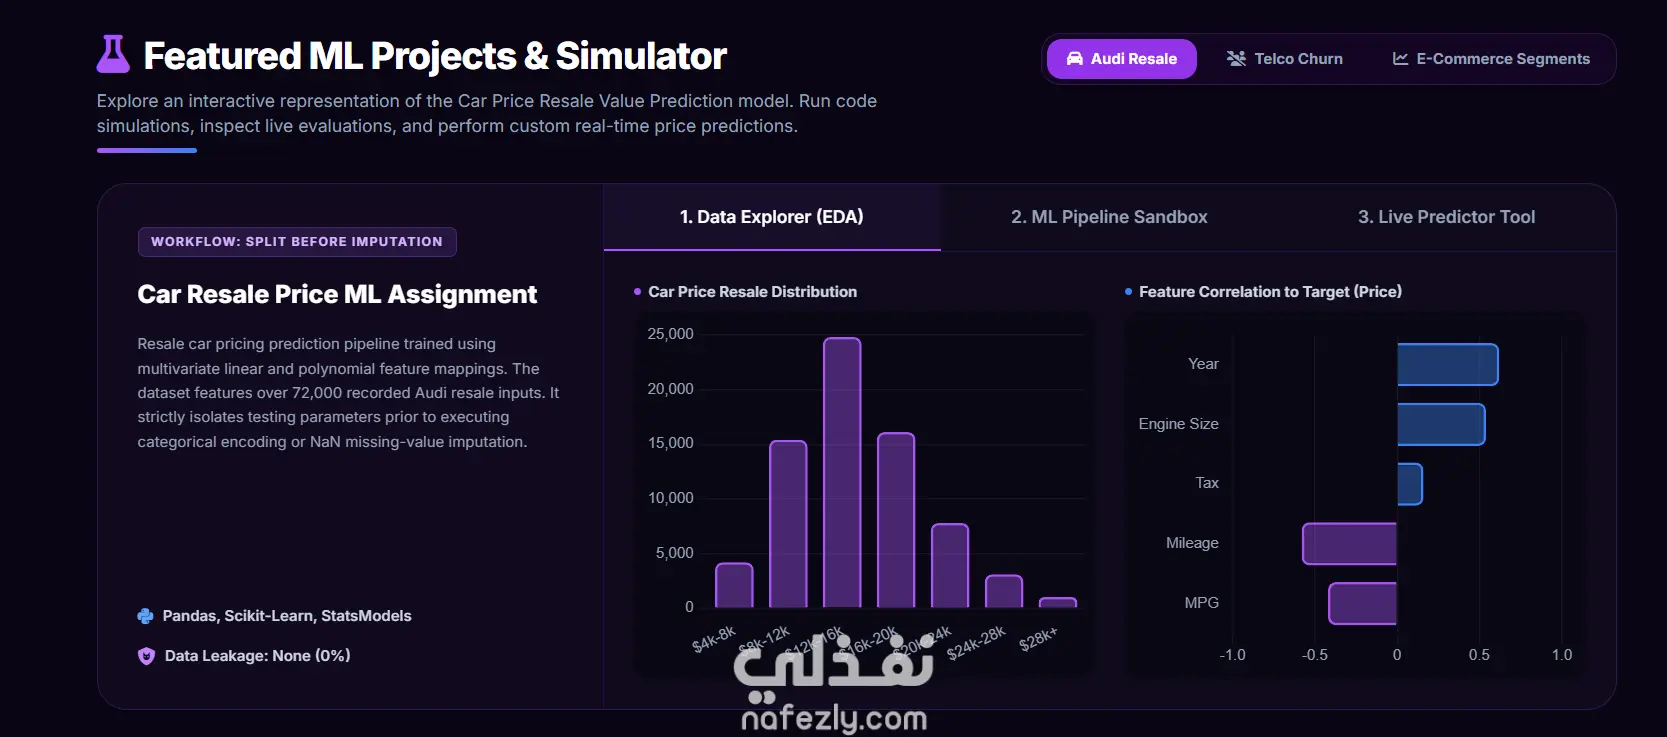The height and width of the screenshot is (737, 1667).
Task: Click the blue dot beside Feature Correlation title
Action: [1128, 292]
